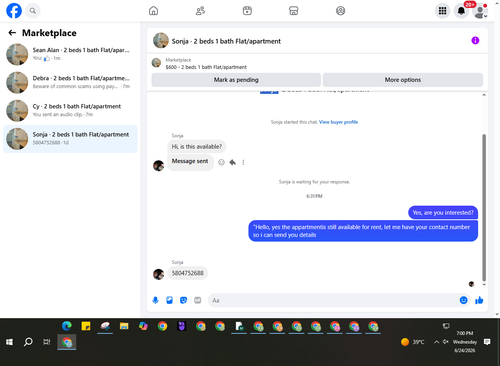Open the Debra conversation
This screenshot has width=500, height=366.
[70, 82]
